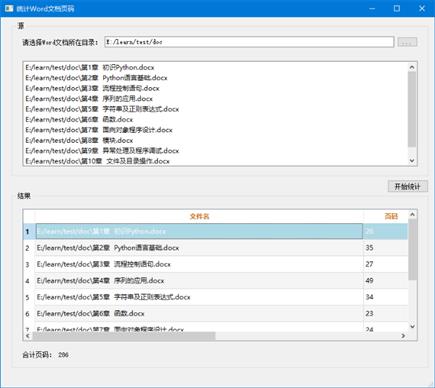
Task: Click the results table scroll-up arrow
Action: tap(412, 214)
